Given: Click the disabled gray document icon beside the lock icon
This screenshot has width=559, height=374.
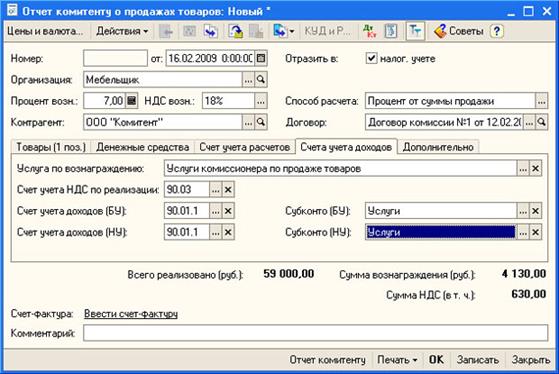Looking at the screenshot, I should [x=256, y=31].
